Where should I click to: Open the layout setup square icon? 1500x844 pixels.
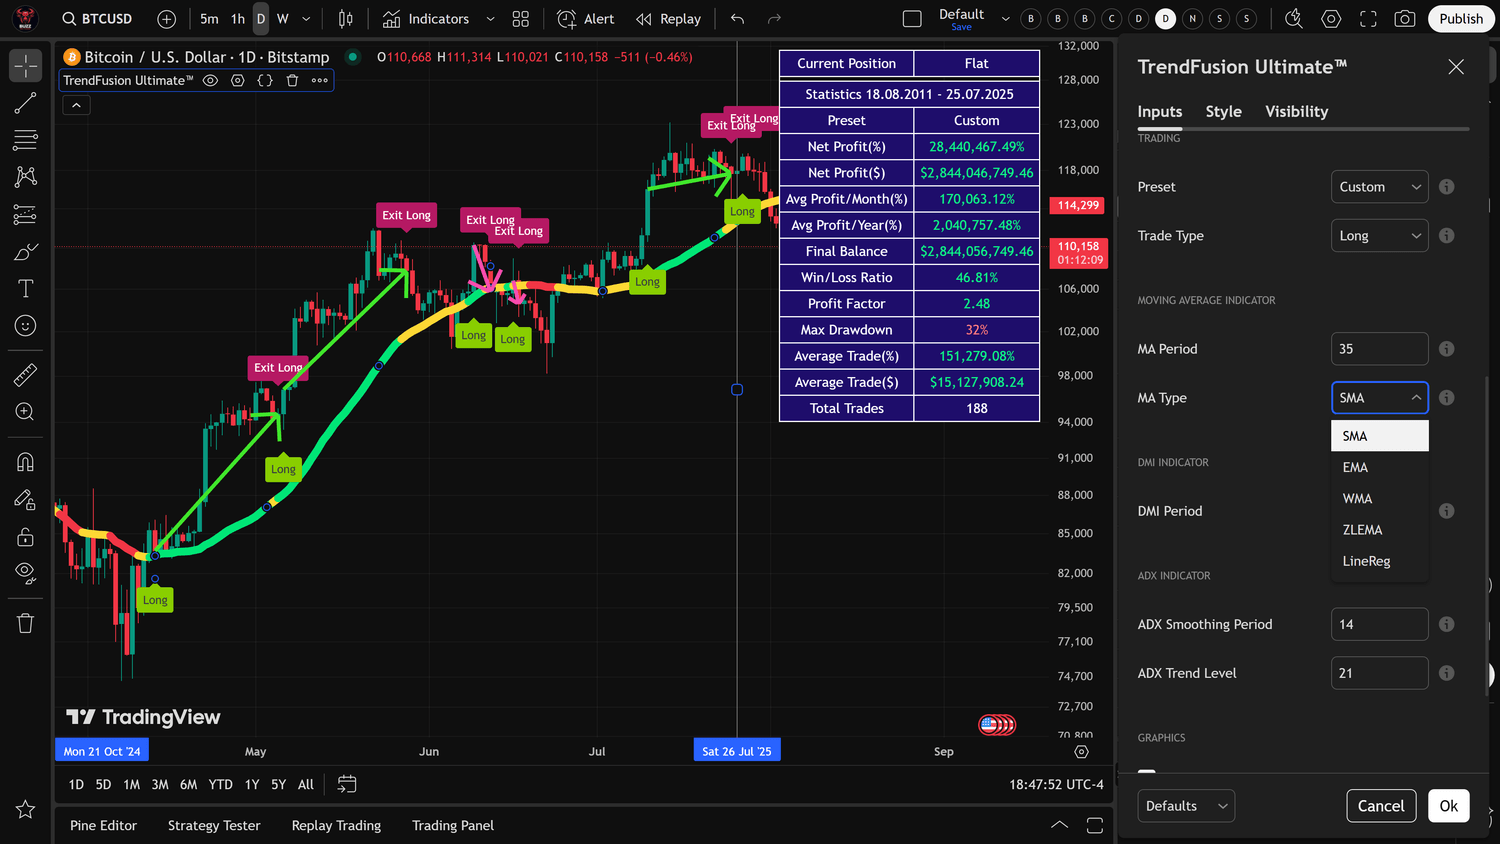coord(912,18)
